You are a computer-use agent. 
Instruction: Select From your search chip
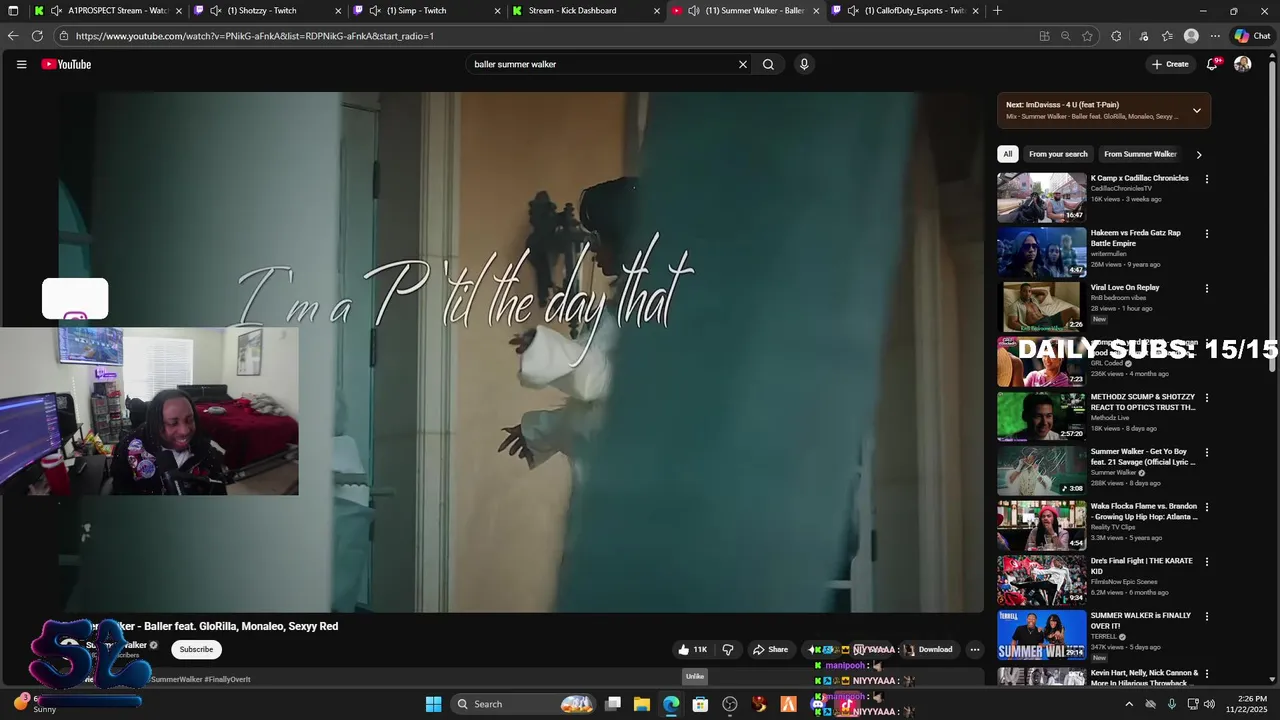click(x=1058, y=154)
